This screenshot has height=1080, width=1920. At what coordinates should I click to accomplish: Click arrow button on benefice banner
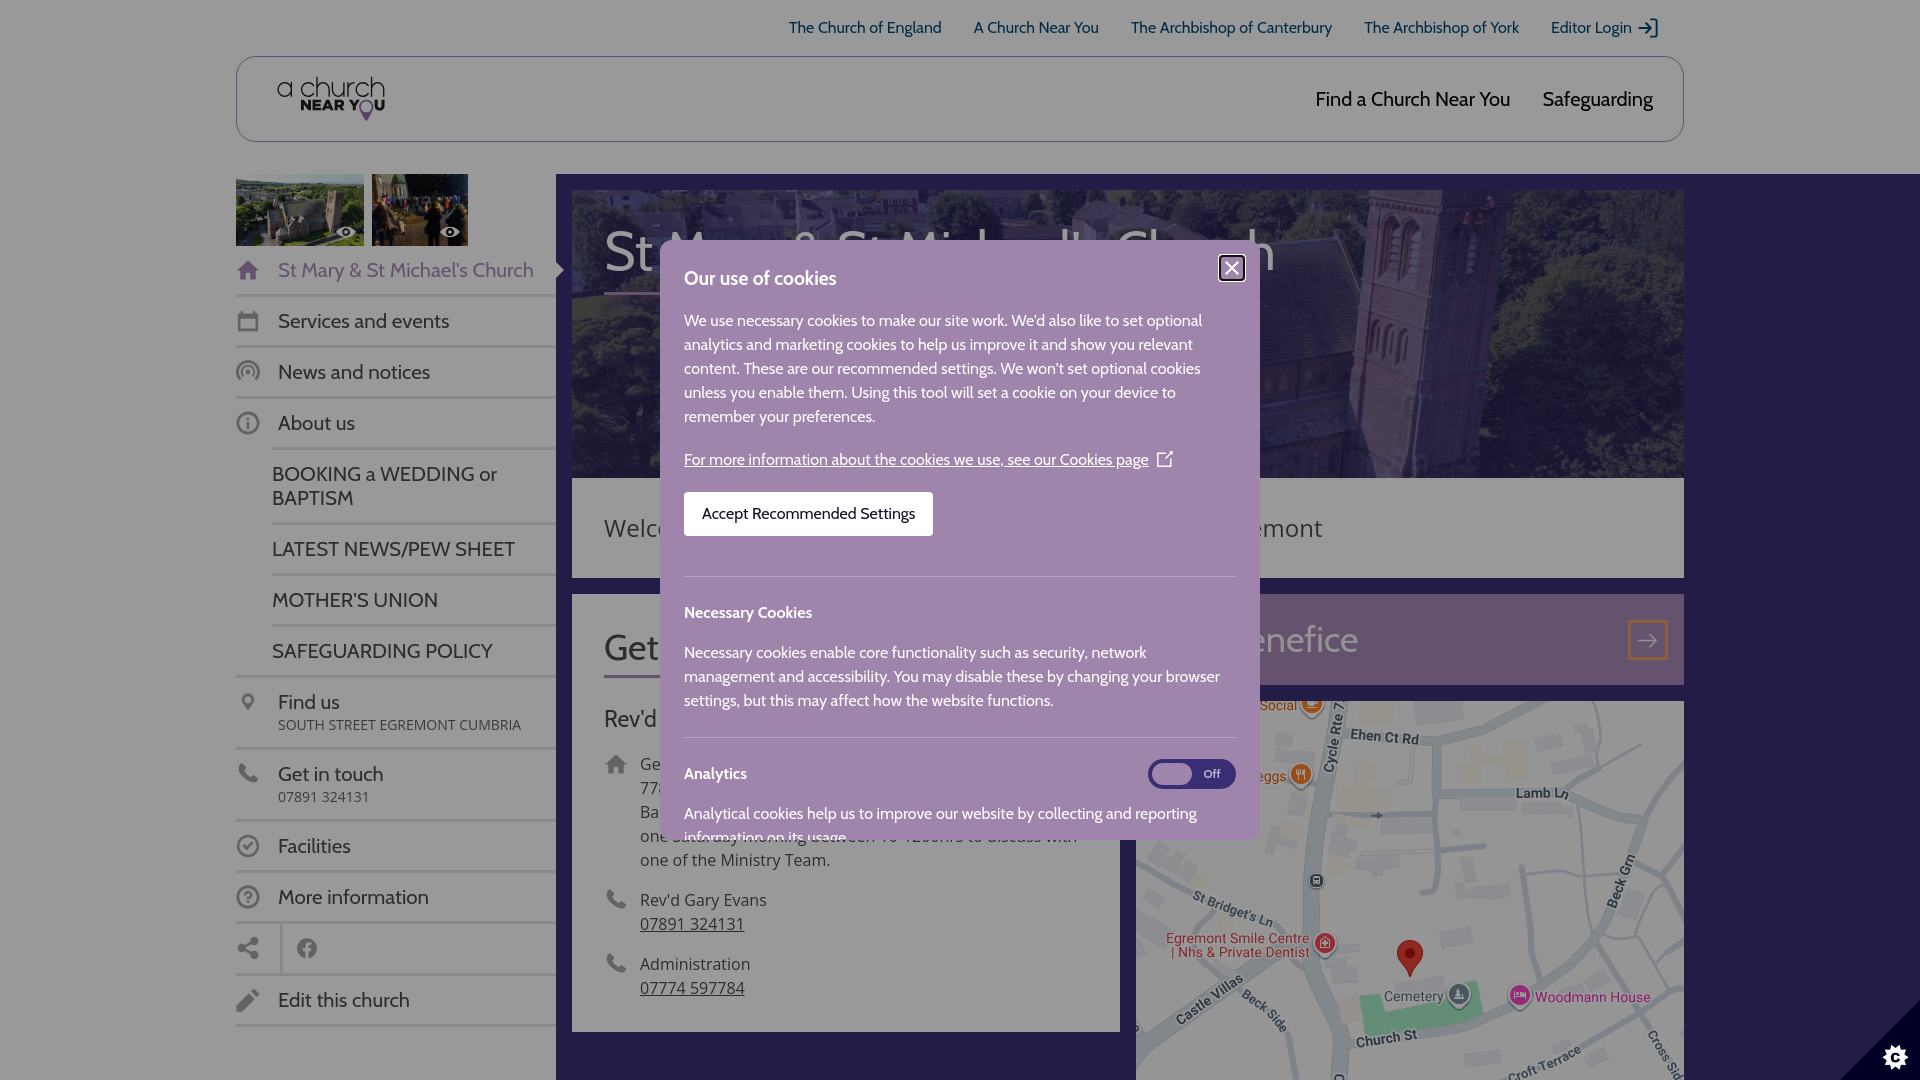(x=1647, y=640)
